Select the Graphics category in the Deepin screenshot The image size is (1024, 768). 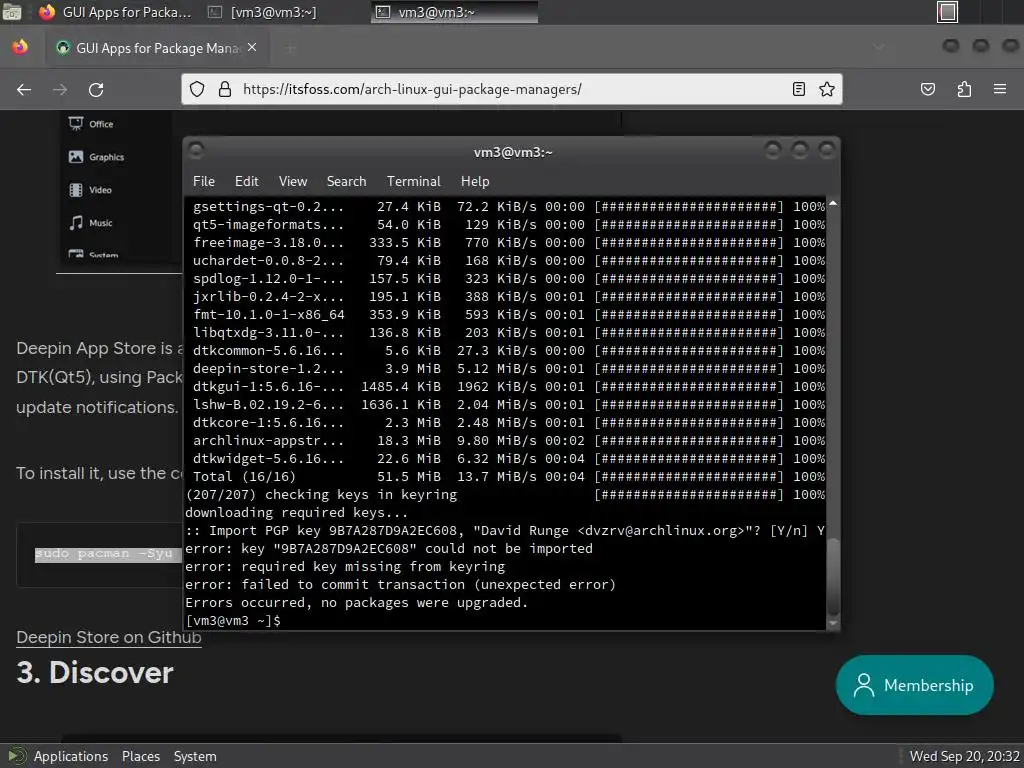(x=97, y=157)
